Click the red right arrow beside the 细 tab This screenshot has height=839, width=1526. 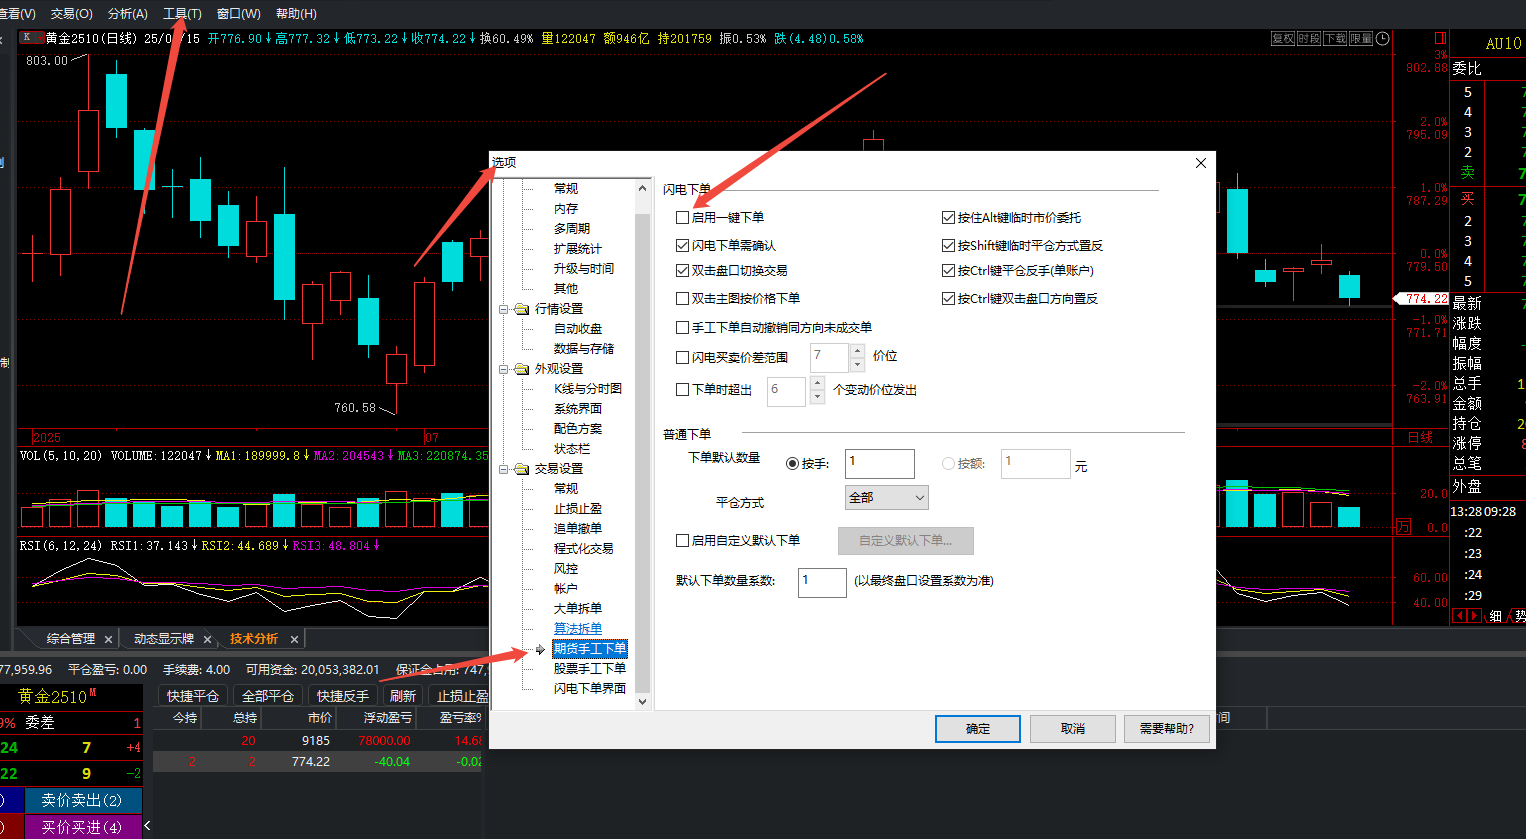click(1474, 616)
